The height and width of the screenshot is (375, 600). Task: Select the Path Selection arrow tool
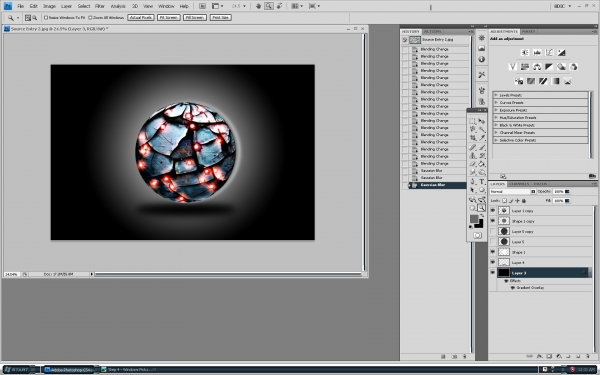(x=473, y=190)
